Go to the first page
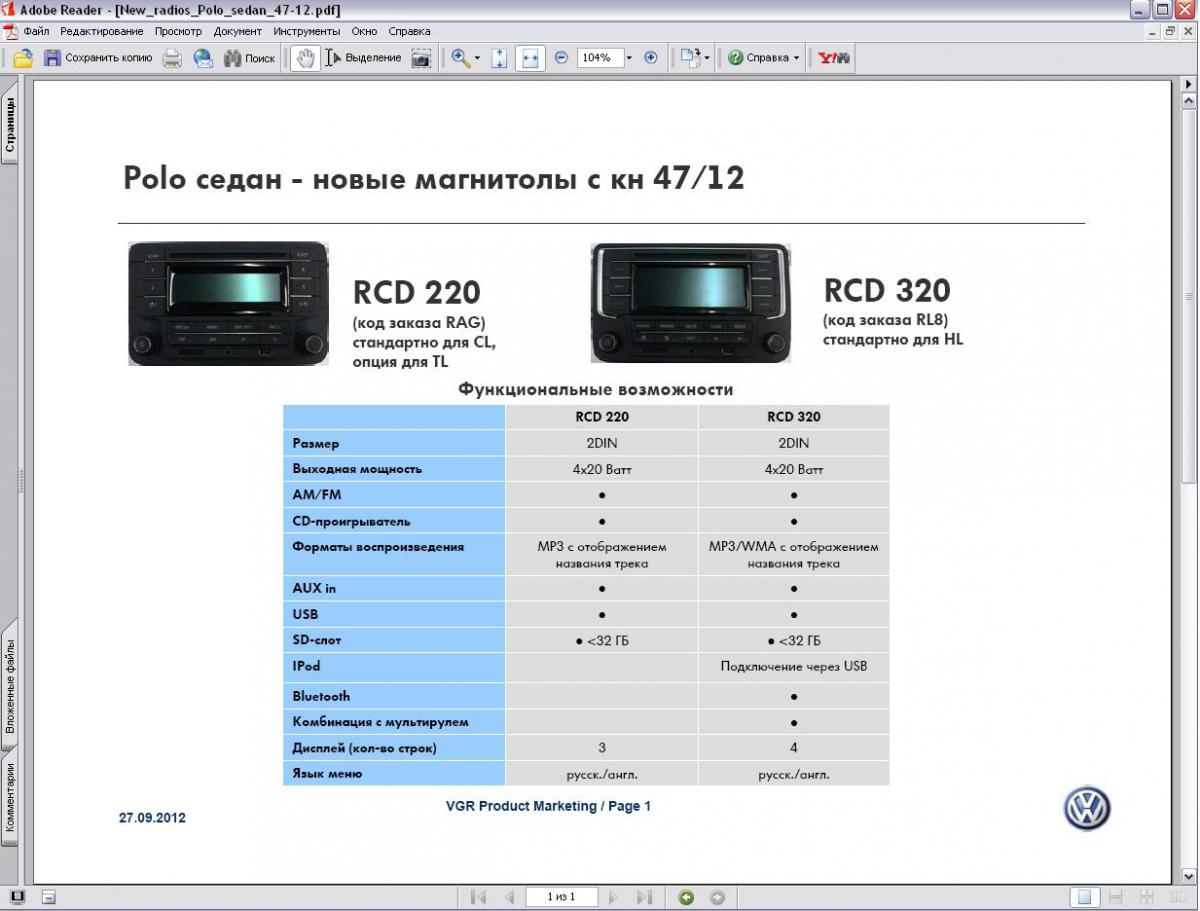This screenshot has width=1200, height=911. [478, 897]
